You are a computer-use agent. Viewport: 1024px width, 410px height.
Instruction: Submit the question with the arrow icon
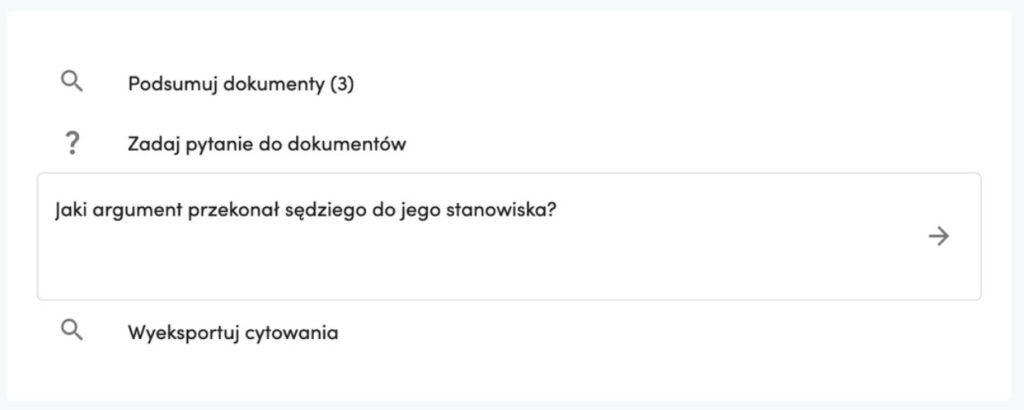coord(938,236)
